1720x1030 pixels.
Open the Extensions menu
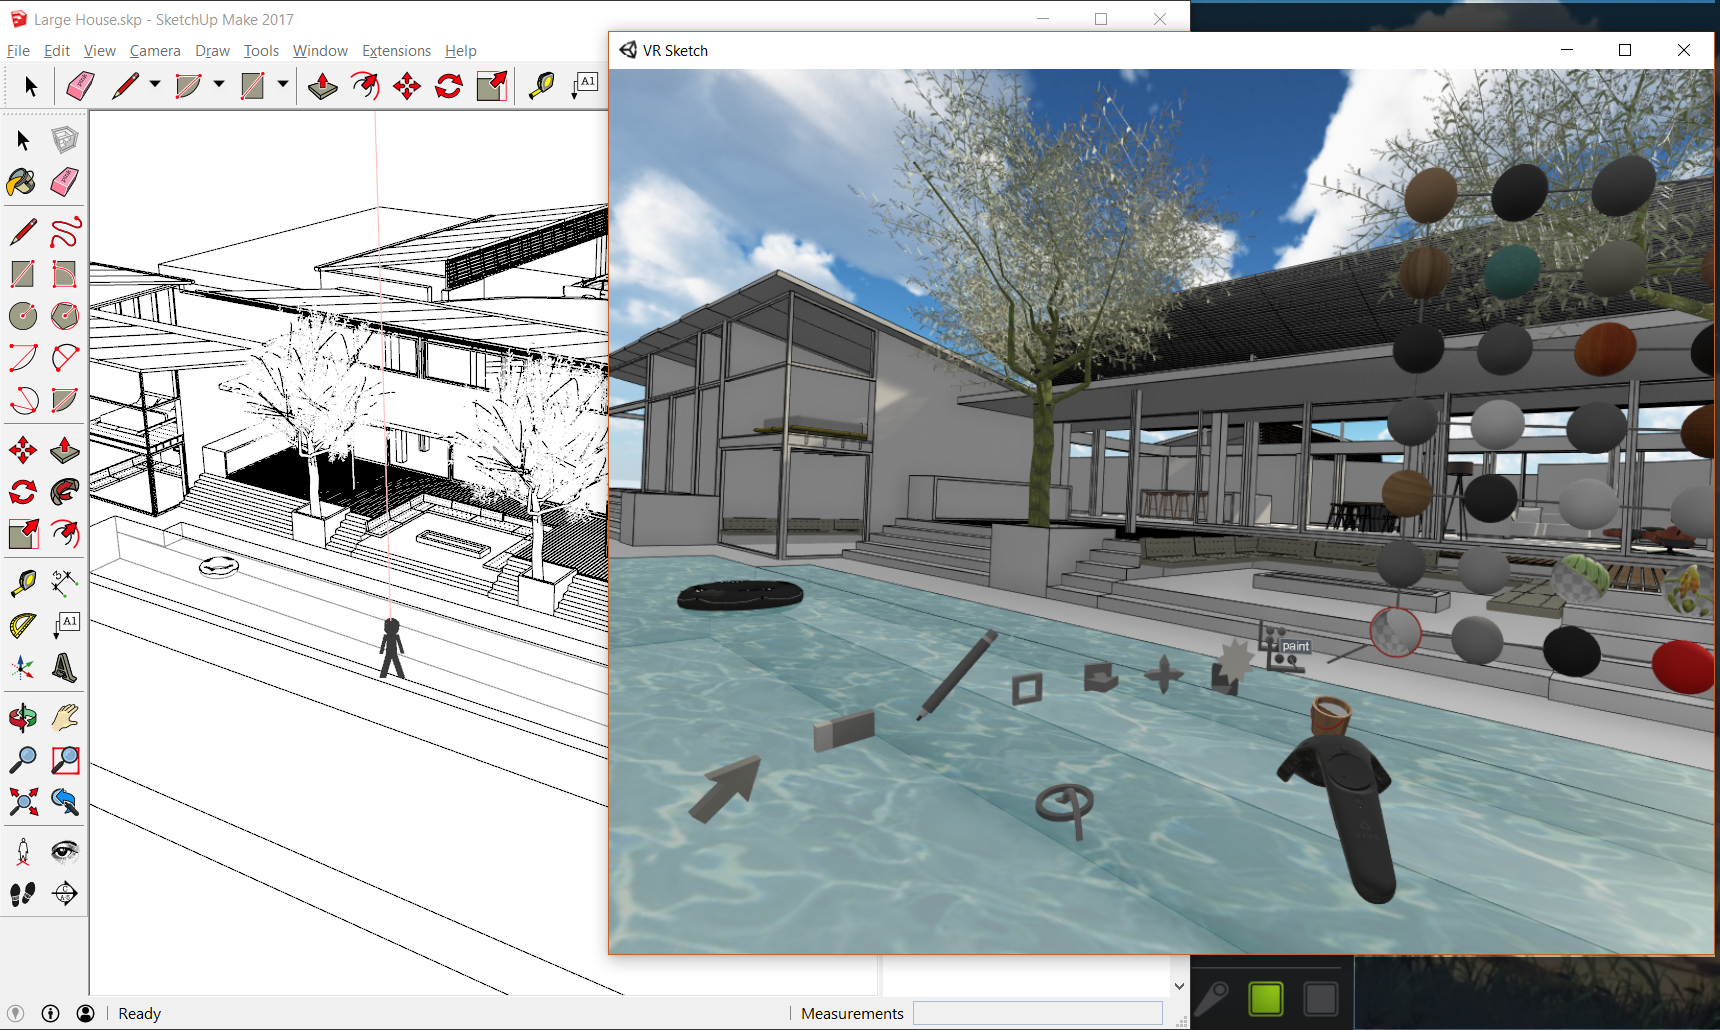click(x=396, y=50)
